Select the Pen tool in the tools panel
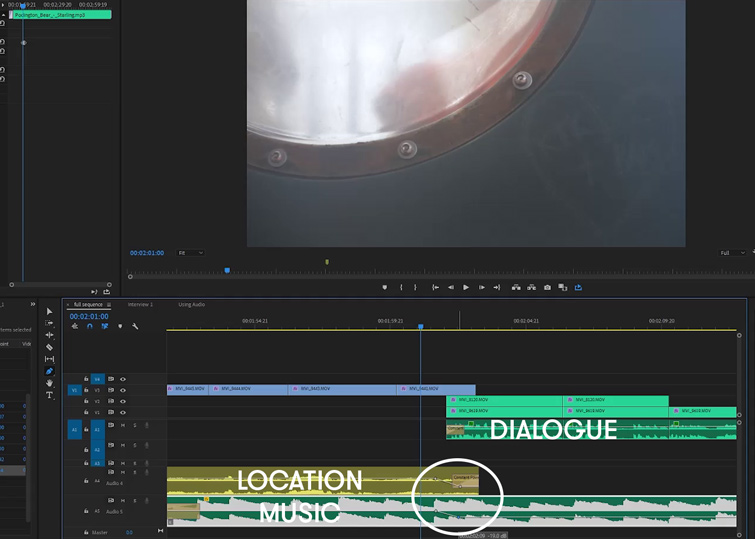The width and height of the screenshot is (755, 539). coord(50,371)
